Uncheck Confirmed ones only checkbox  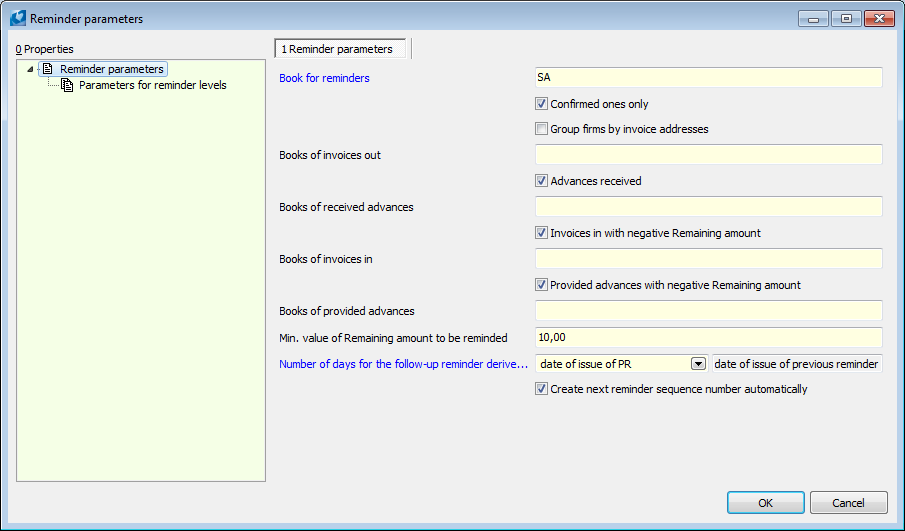pos(541,104)
